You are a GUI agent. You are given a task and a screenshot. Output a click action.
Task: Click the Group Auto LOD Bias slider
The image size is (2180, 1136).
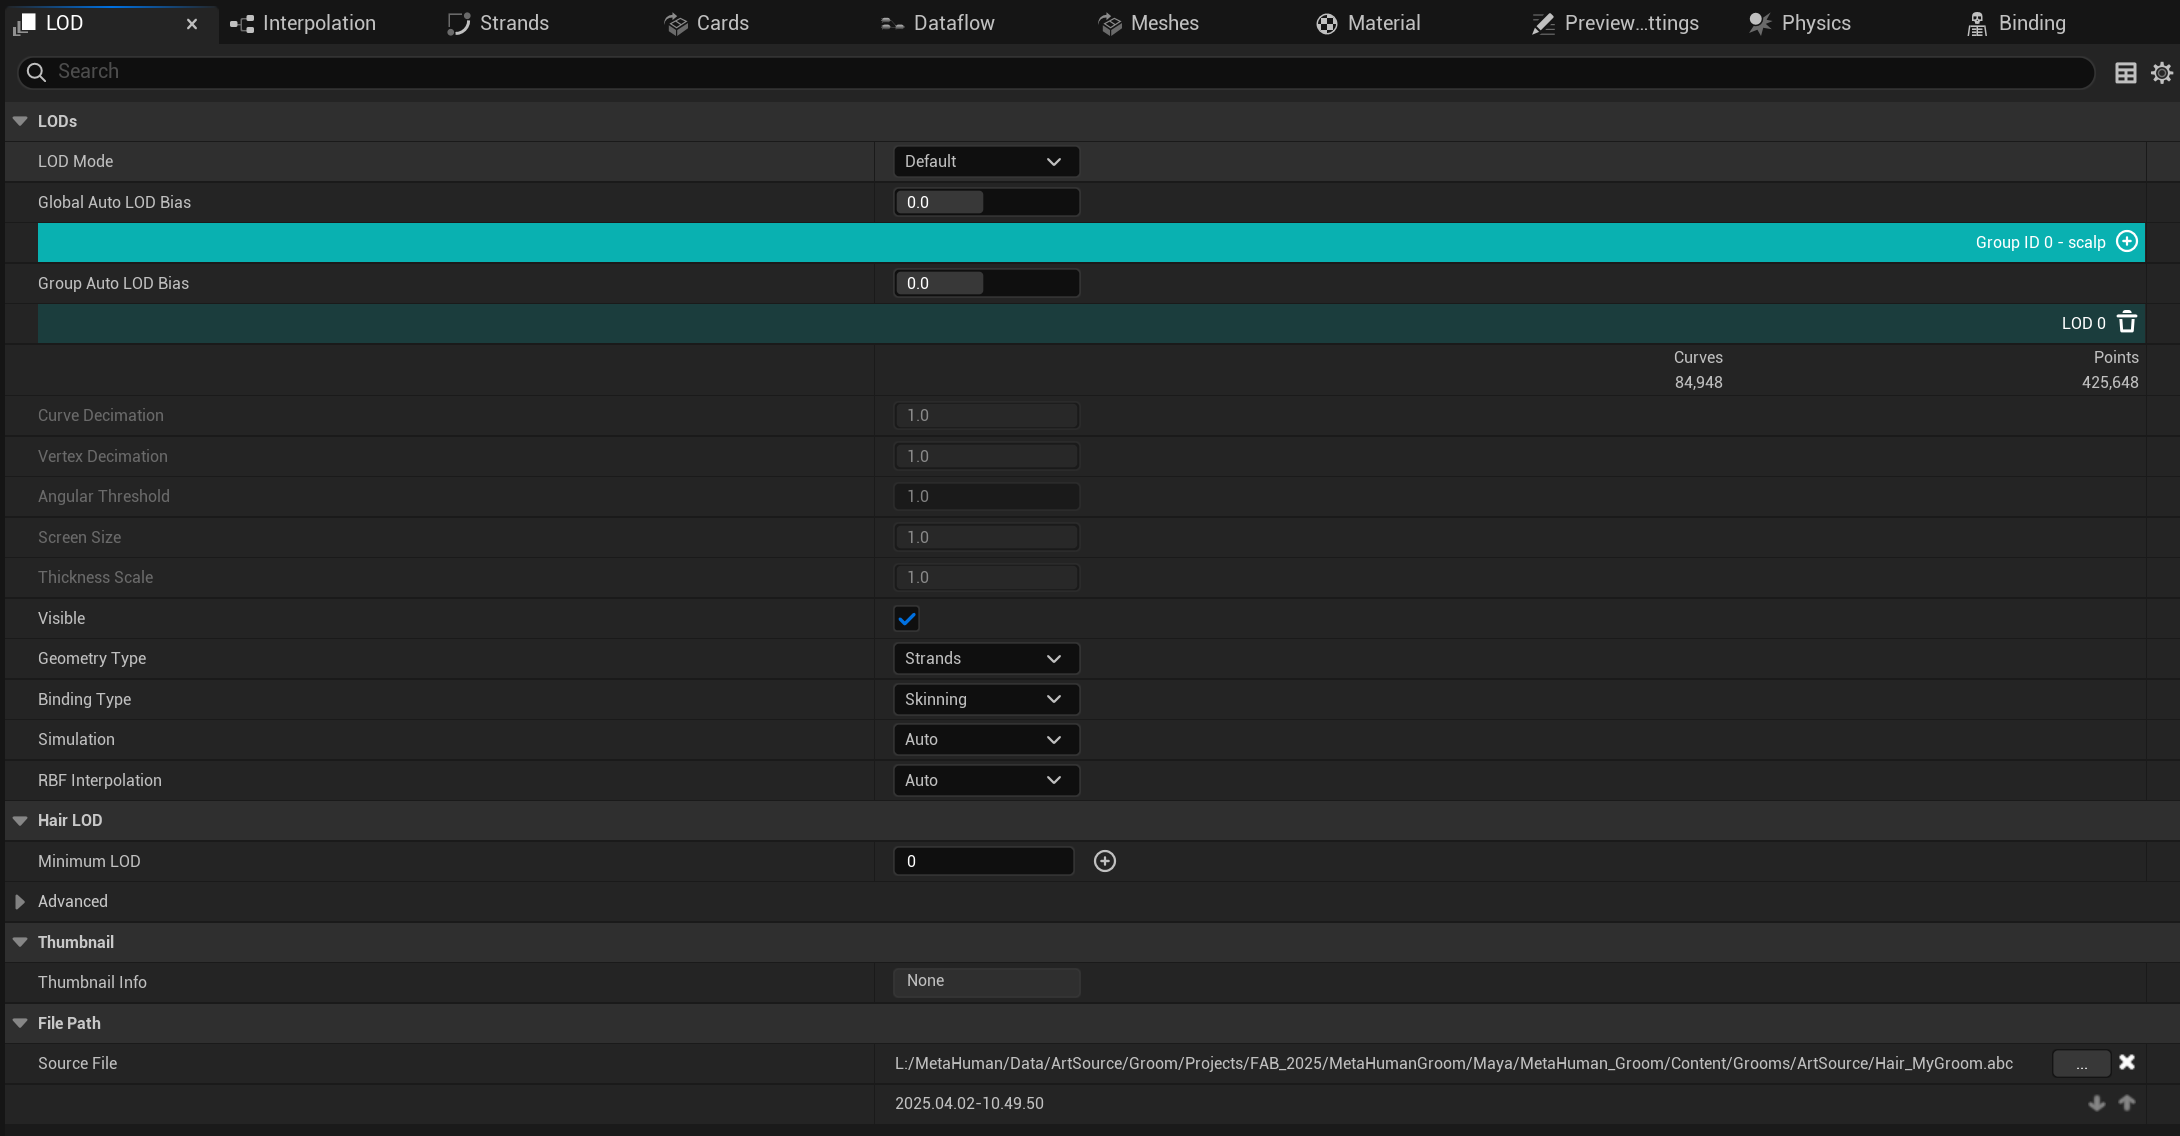pos(986,283)
